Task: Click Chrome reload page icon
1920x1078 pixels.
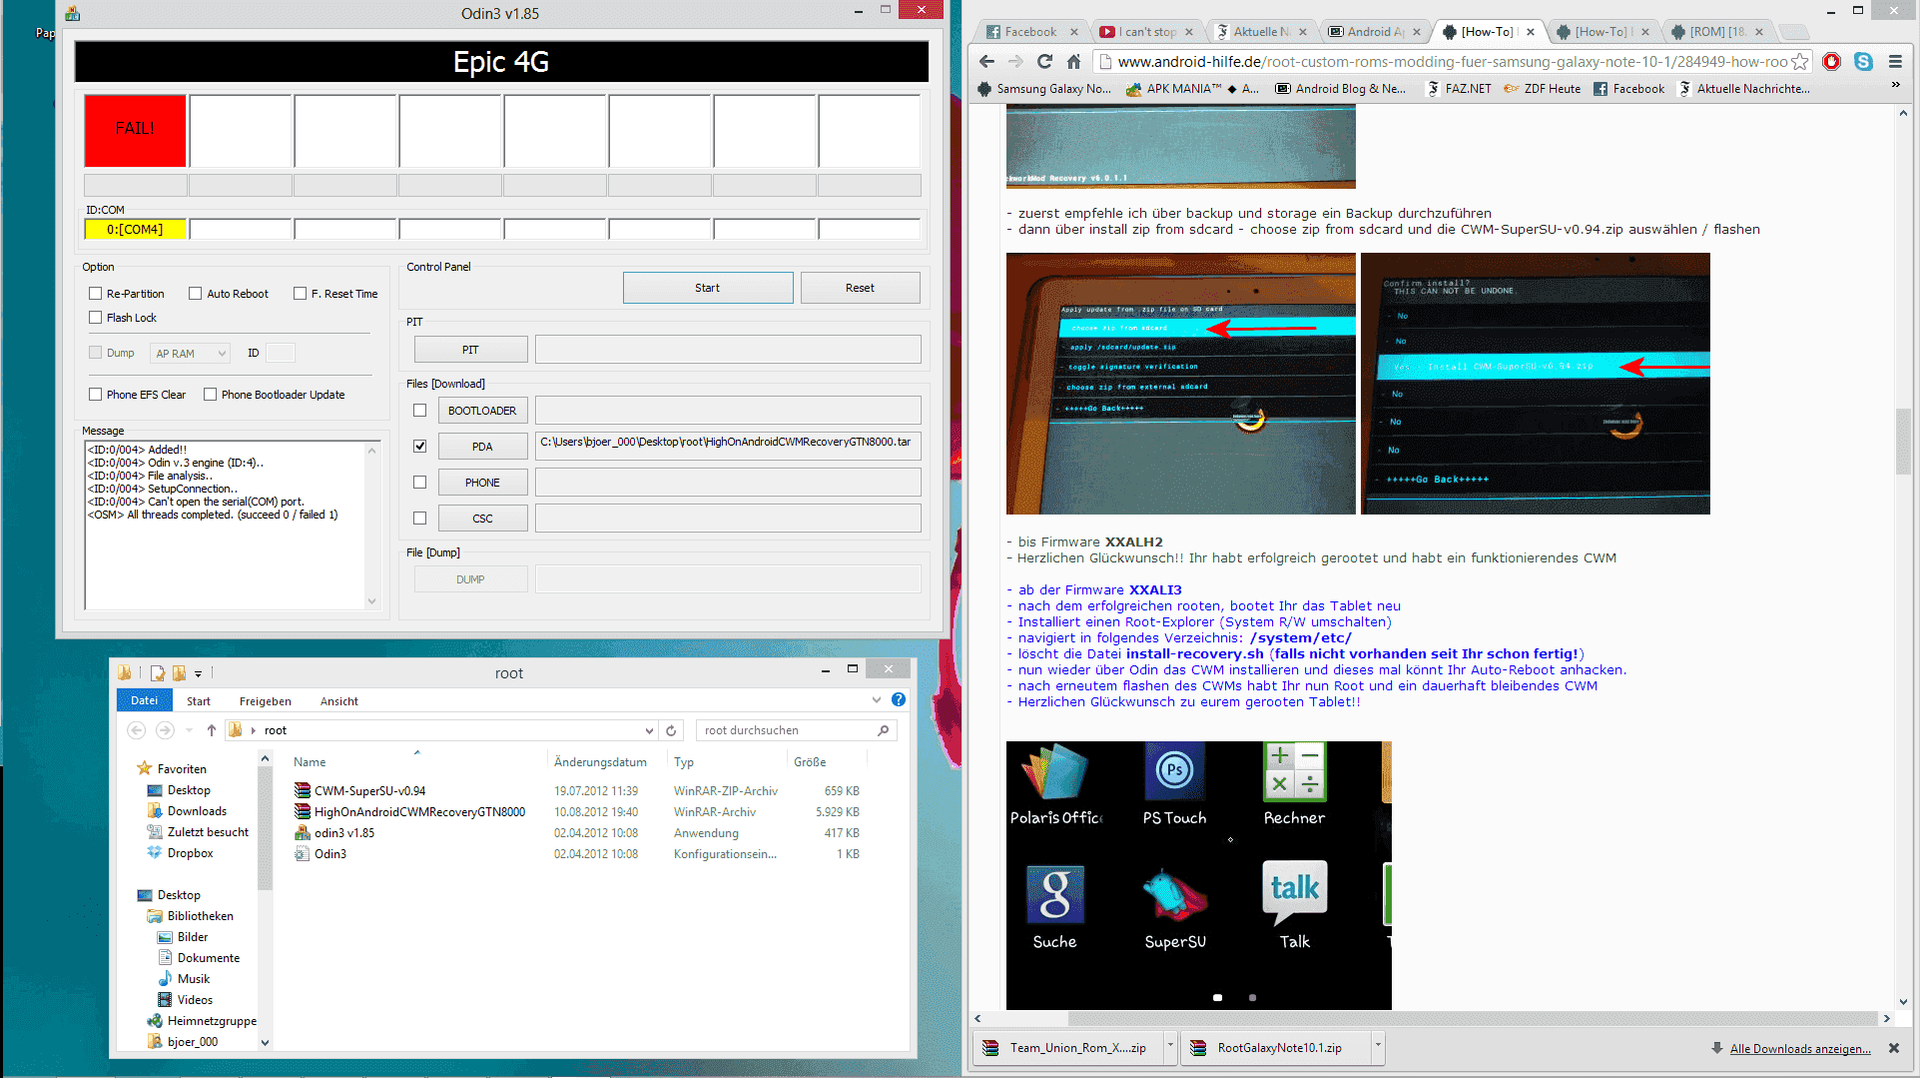Action: pos(1045,62)
